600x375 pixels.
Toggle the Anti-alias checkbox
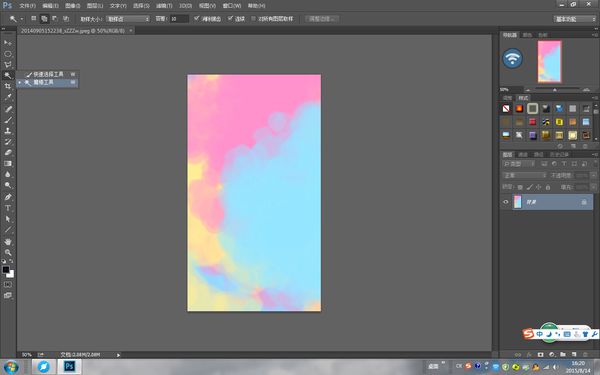(x=196, y=18)
